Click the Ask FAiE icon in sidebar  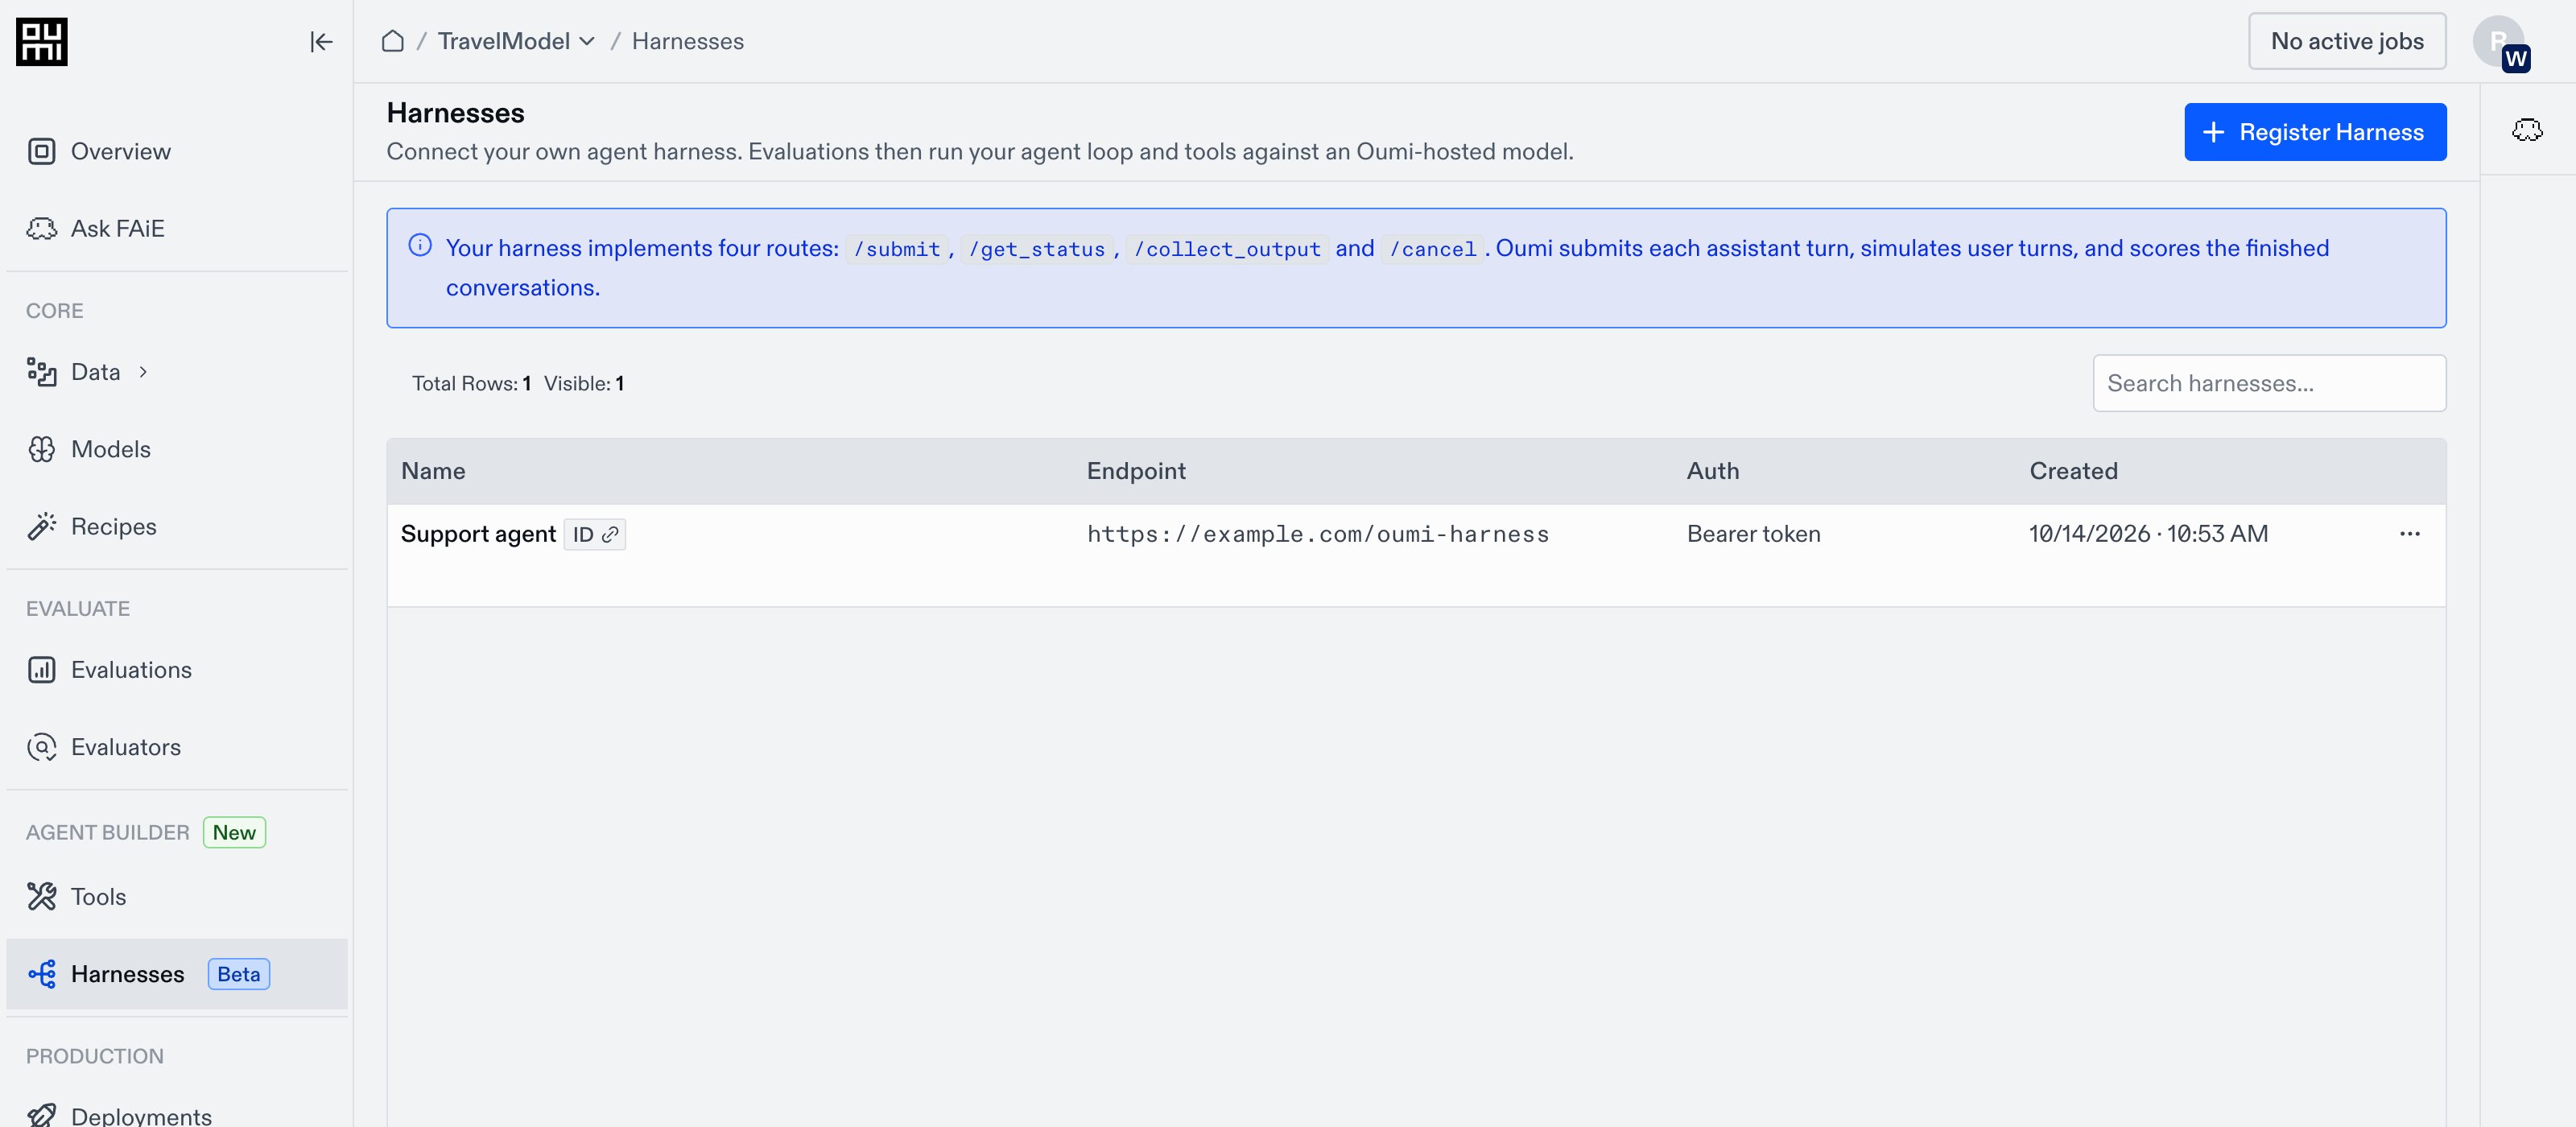coord(42,229)
